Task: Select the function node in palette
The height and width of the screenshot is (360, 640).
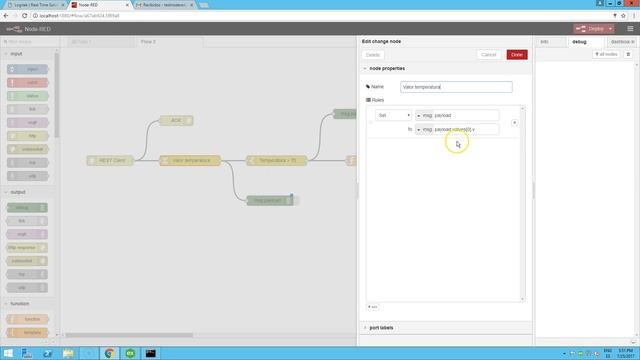Action: (x=28, y=319)
